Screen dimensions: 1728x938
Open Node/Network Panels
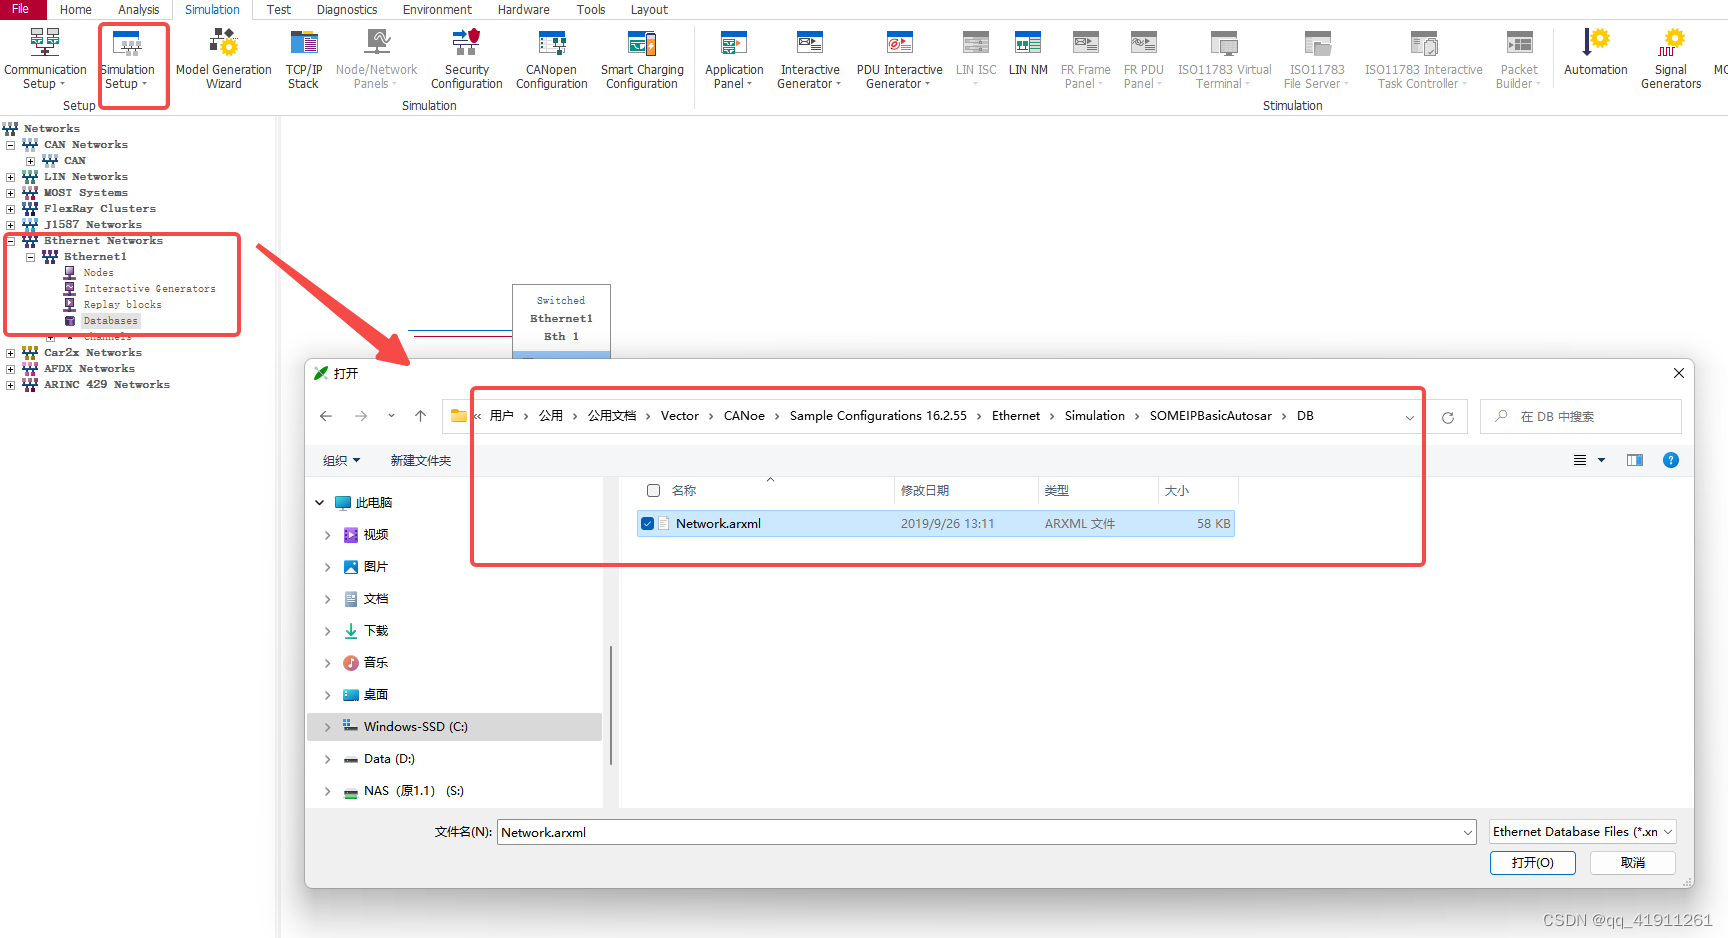tap(377, 59)
